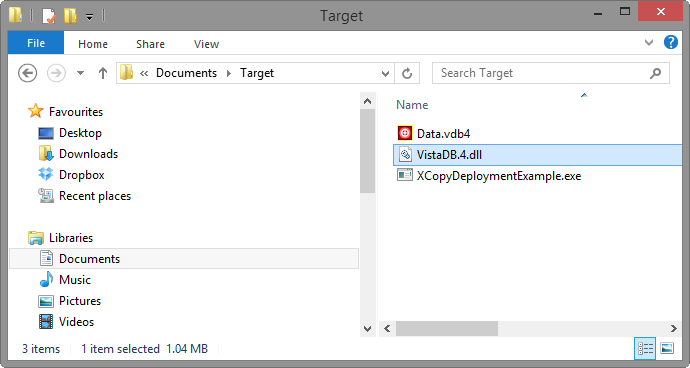
Task: Open Desktop under Favourites
Action: pos(81,133)
